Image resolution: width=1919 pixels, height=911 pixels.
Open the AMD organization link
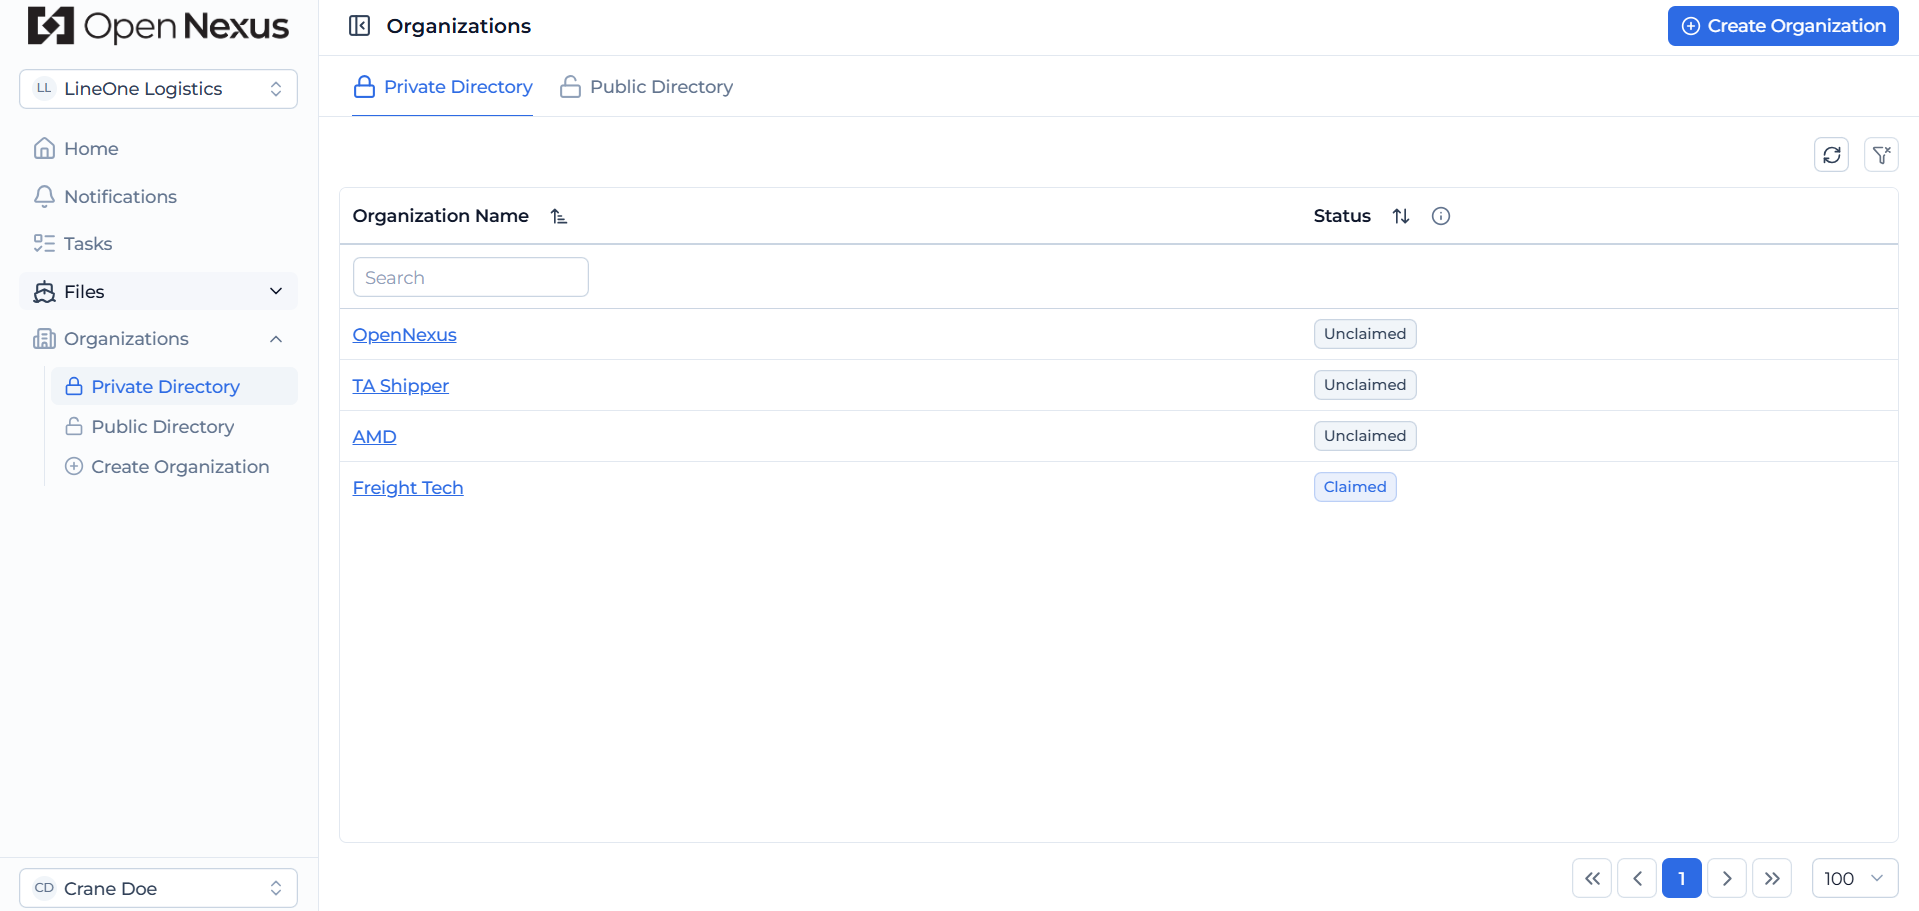[x=374, y=437]
